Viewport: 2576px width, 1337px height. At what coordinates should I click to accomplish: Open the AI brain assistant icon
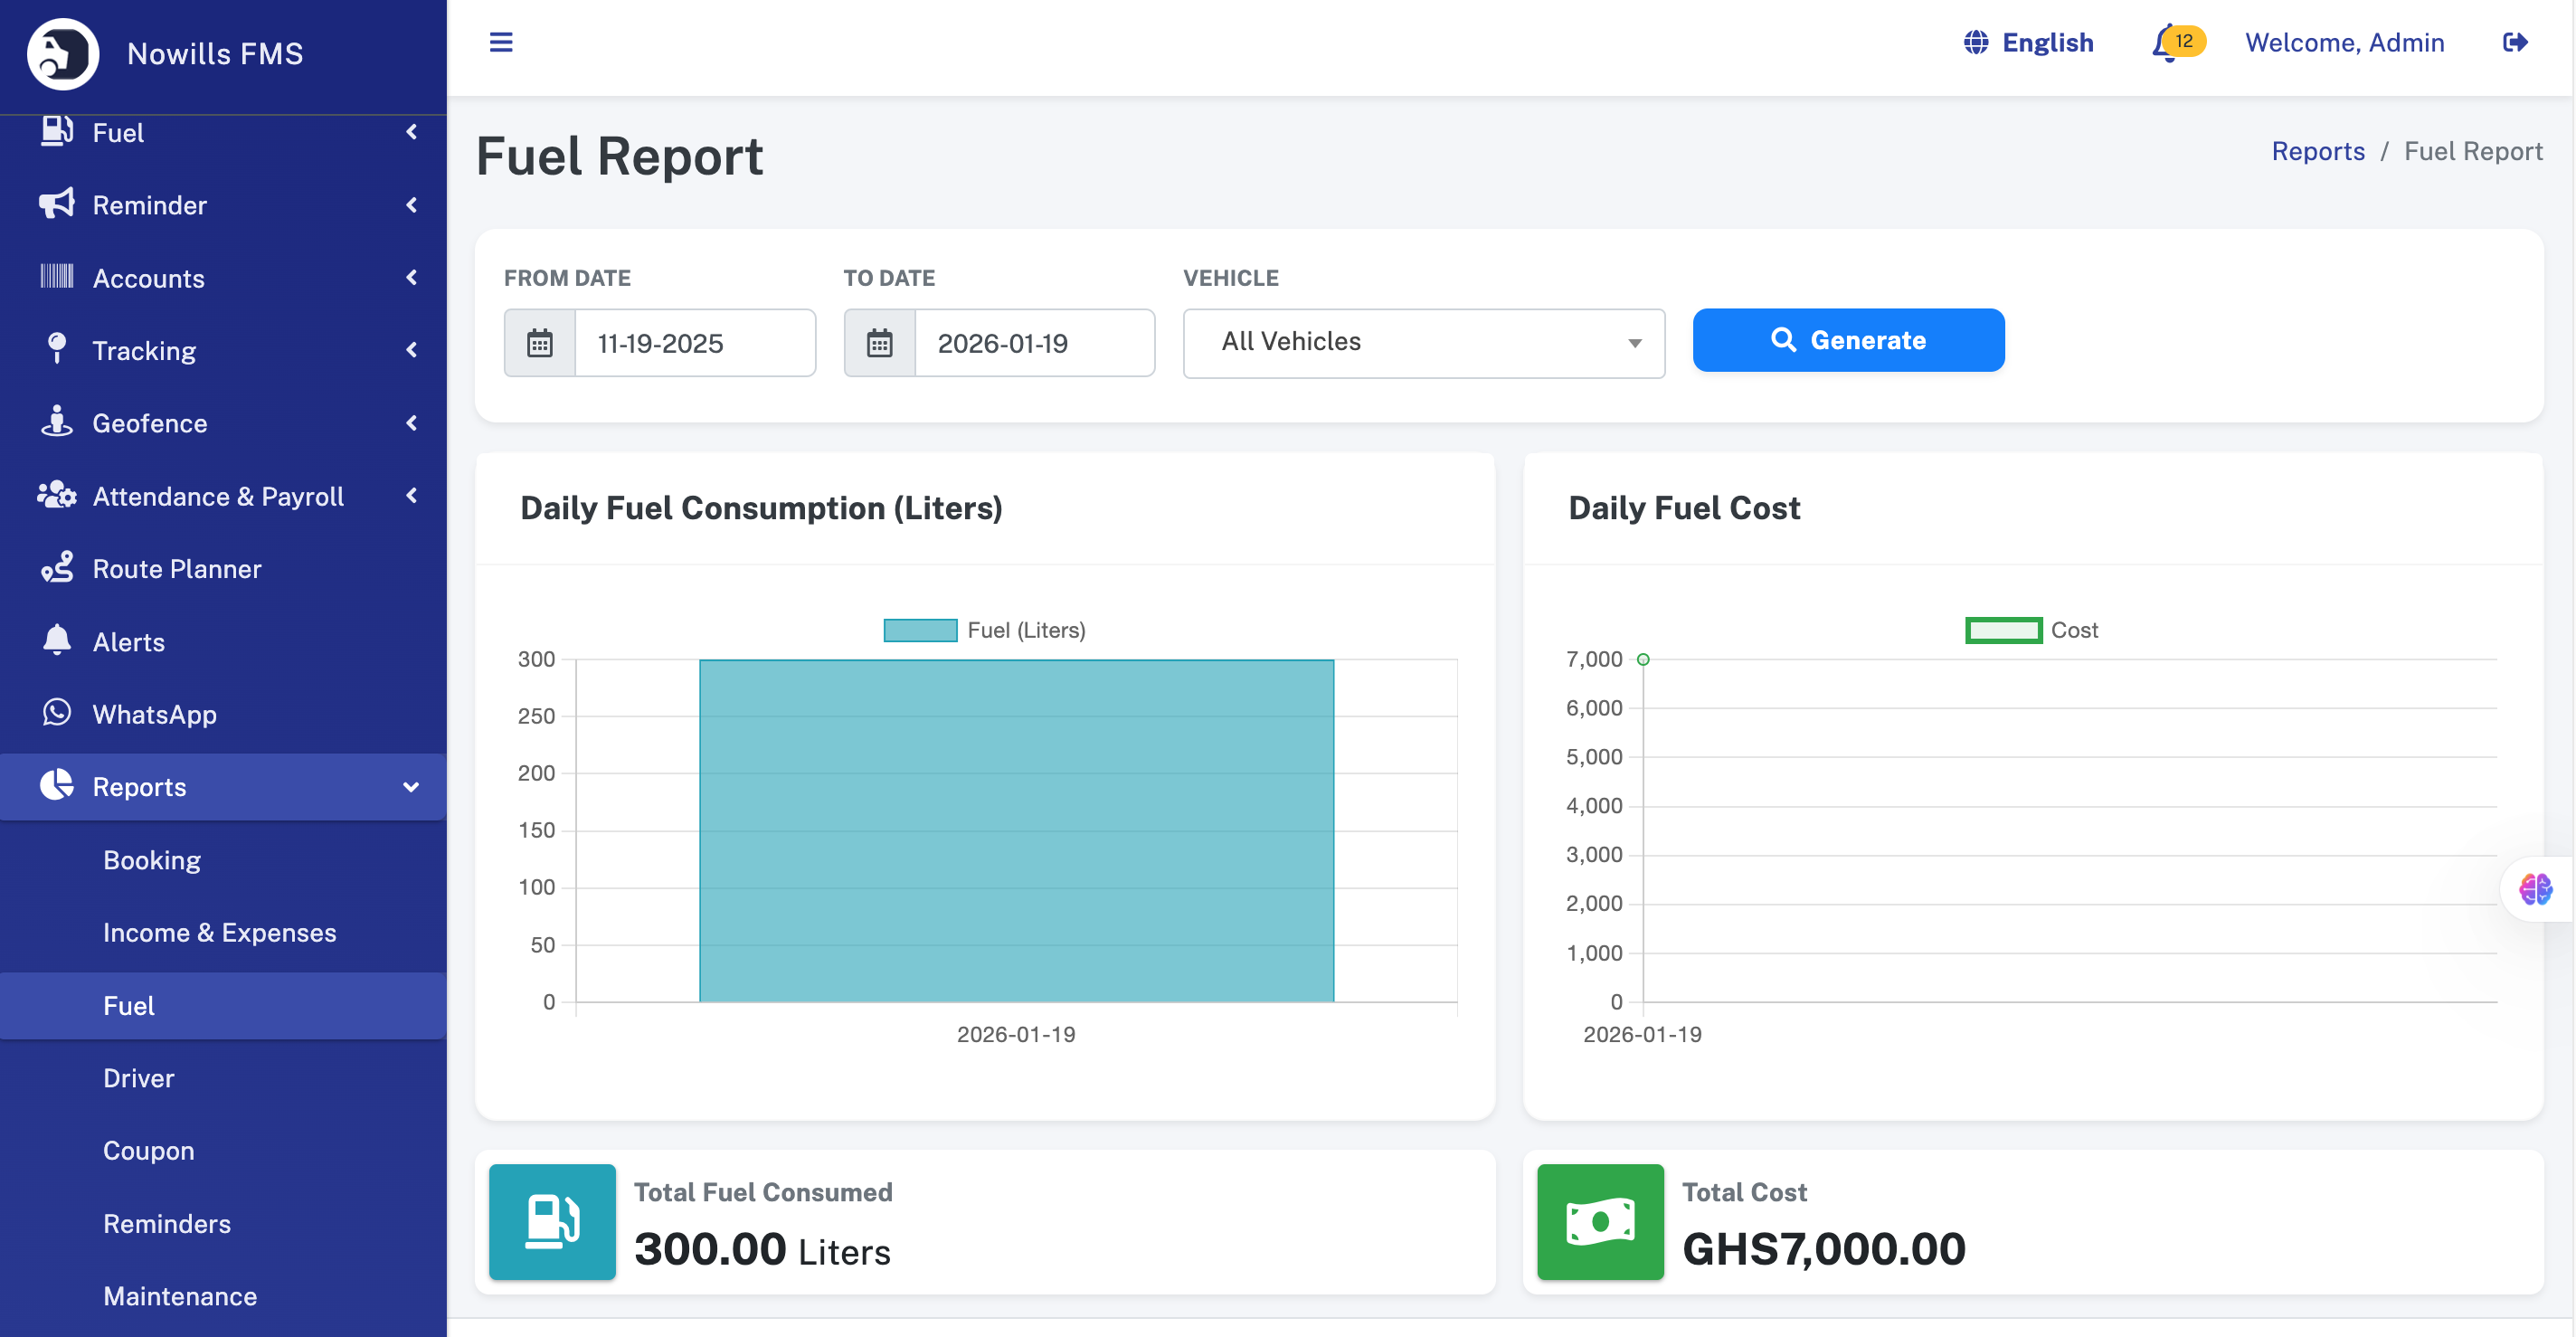point(2535,888)
